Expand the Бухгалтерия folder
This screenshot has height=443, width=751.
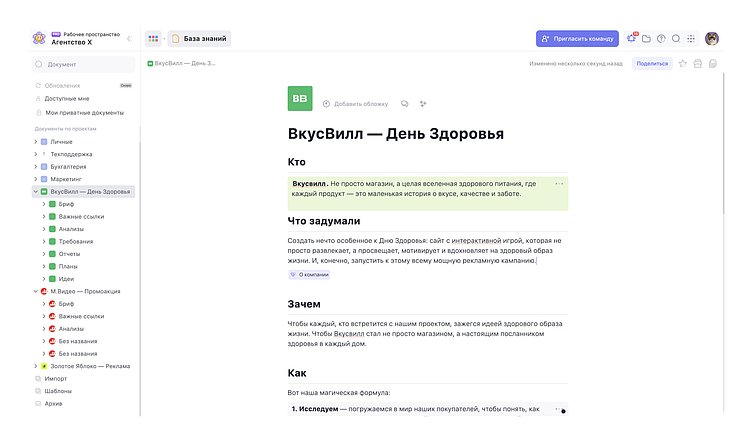click(35, 167)
